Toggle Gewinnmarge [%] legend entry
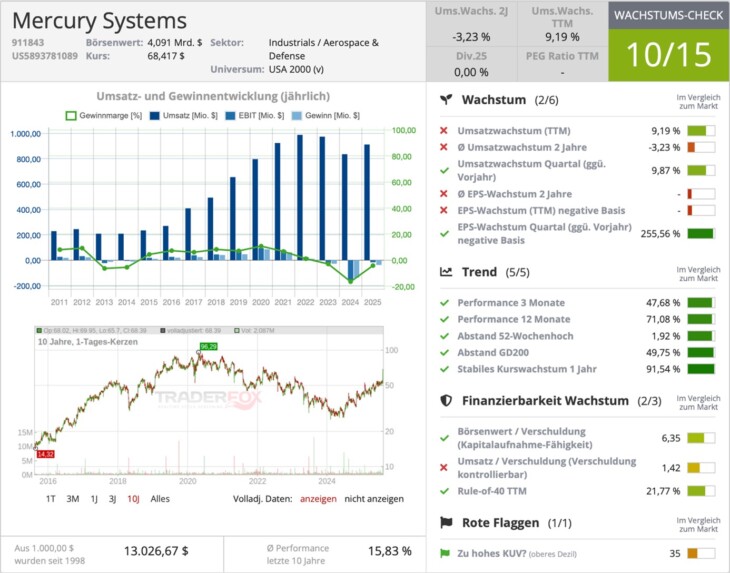This screenshot has width=730, height=573. pyautogui.click(x=103, y=115)
